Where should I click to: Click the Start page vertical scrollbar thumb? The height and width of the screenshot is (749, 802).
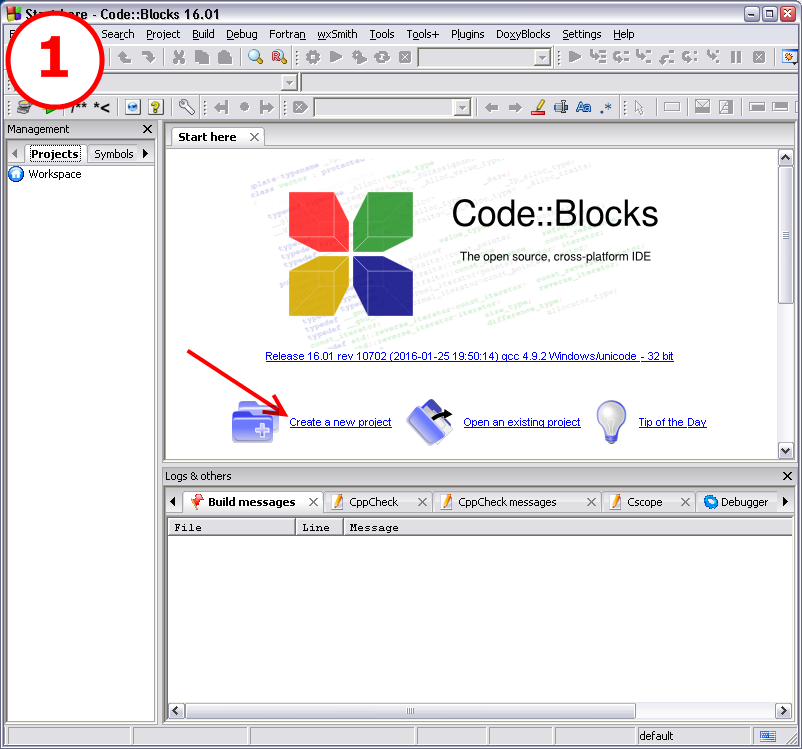(x=785, y=235)
